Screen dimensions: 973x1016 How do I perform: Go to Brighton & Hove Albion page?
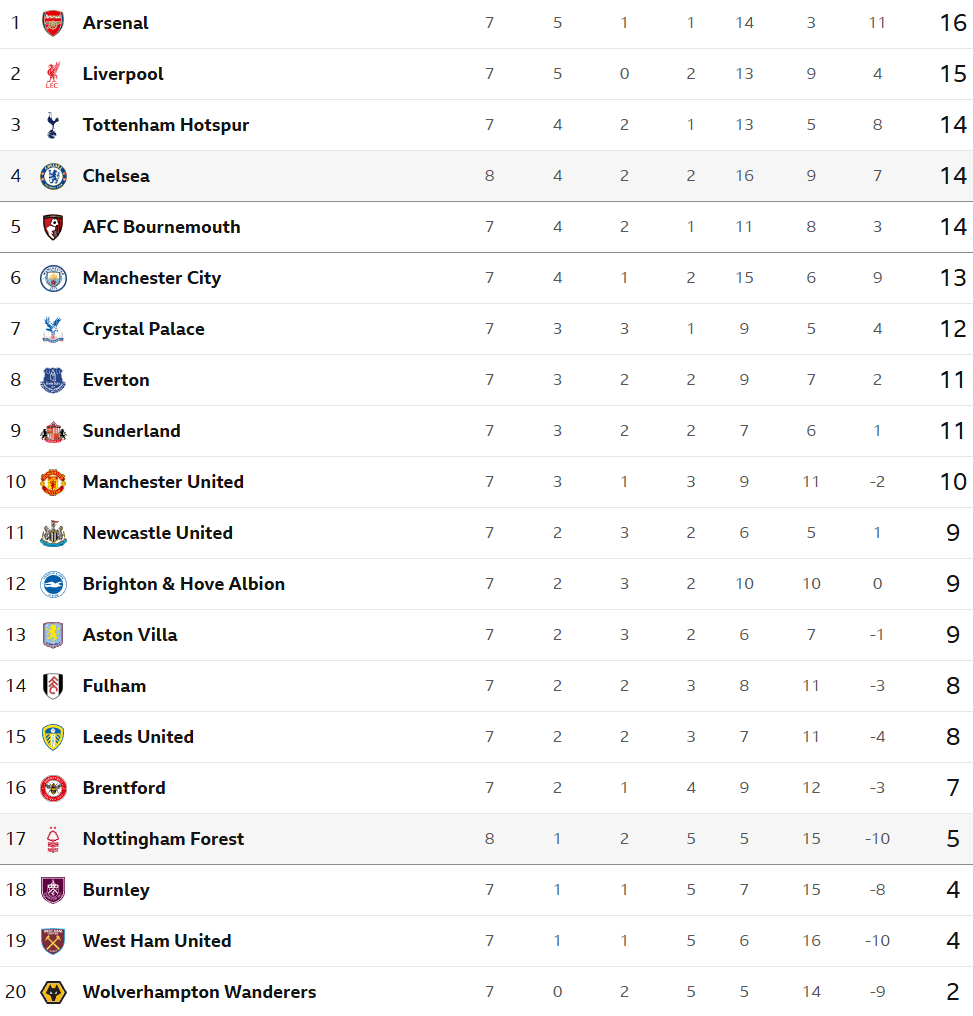pos(183,584)
